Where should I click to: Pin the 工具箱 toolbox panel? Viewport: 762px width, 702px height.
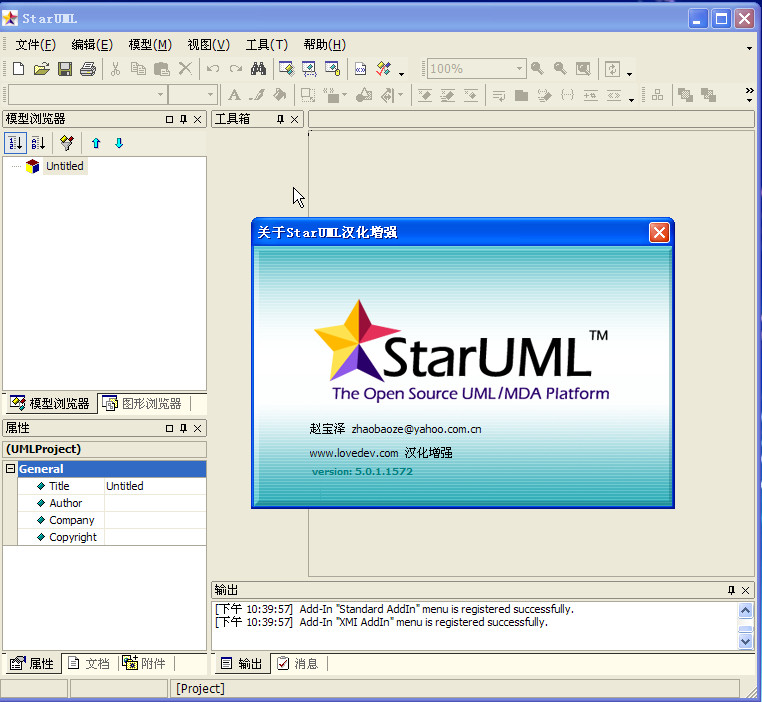pos(280,119)
